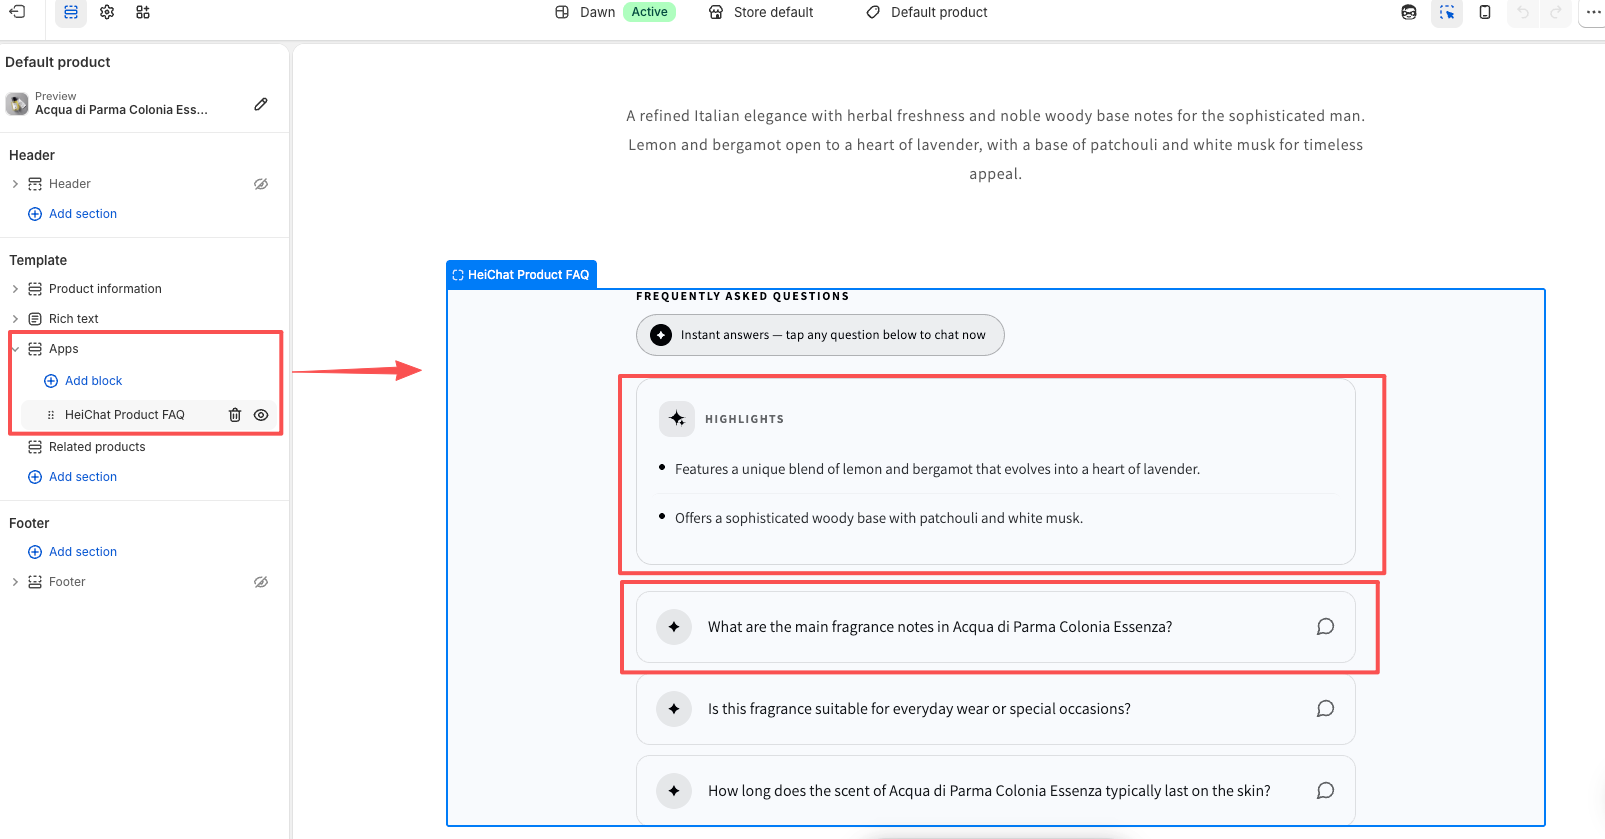Add a block to the Apps section
1605x839 pixels.
click(84, 381)
